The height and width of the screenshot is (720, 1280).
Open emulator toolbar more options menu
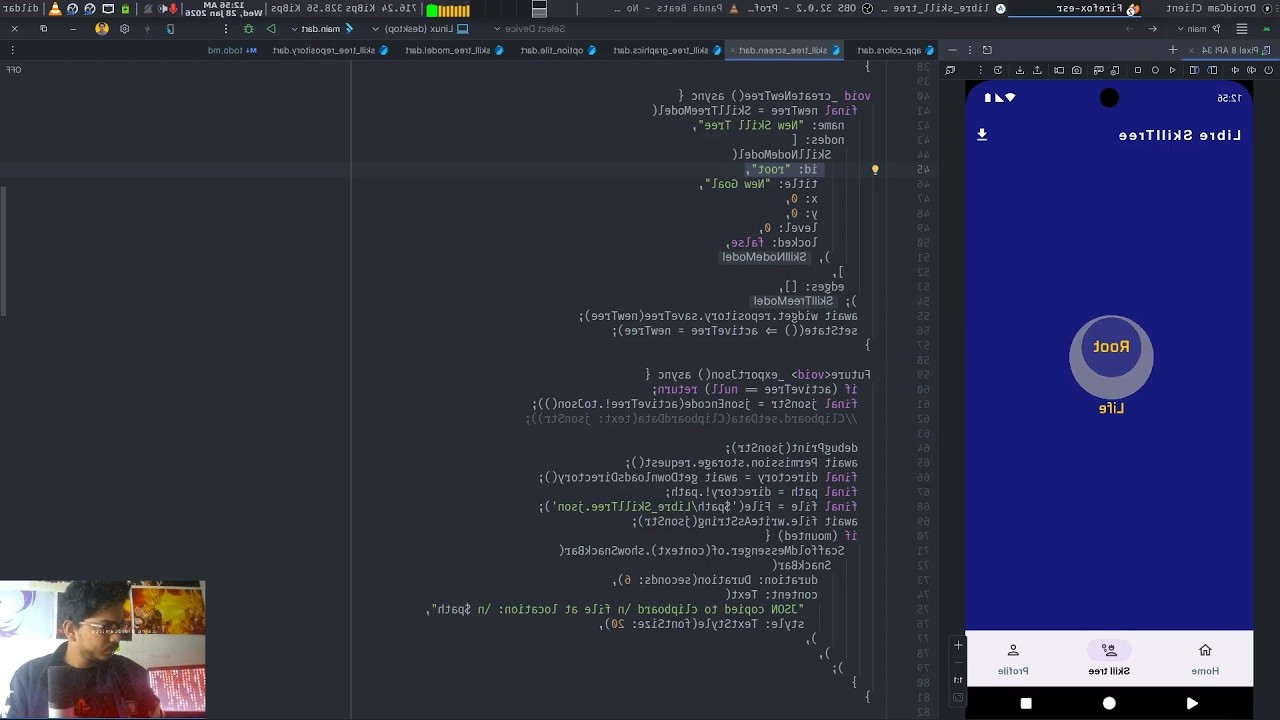(980, 70)
